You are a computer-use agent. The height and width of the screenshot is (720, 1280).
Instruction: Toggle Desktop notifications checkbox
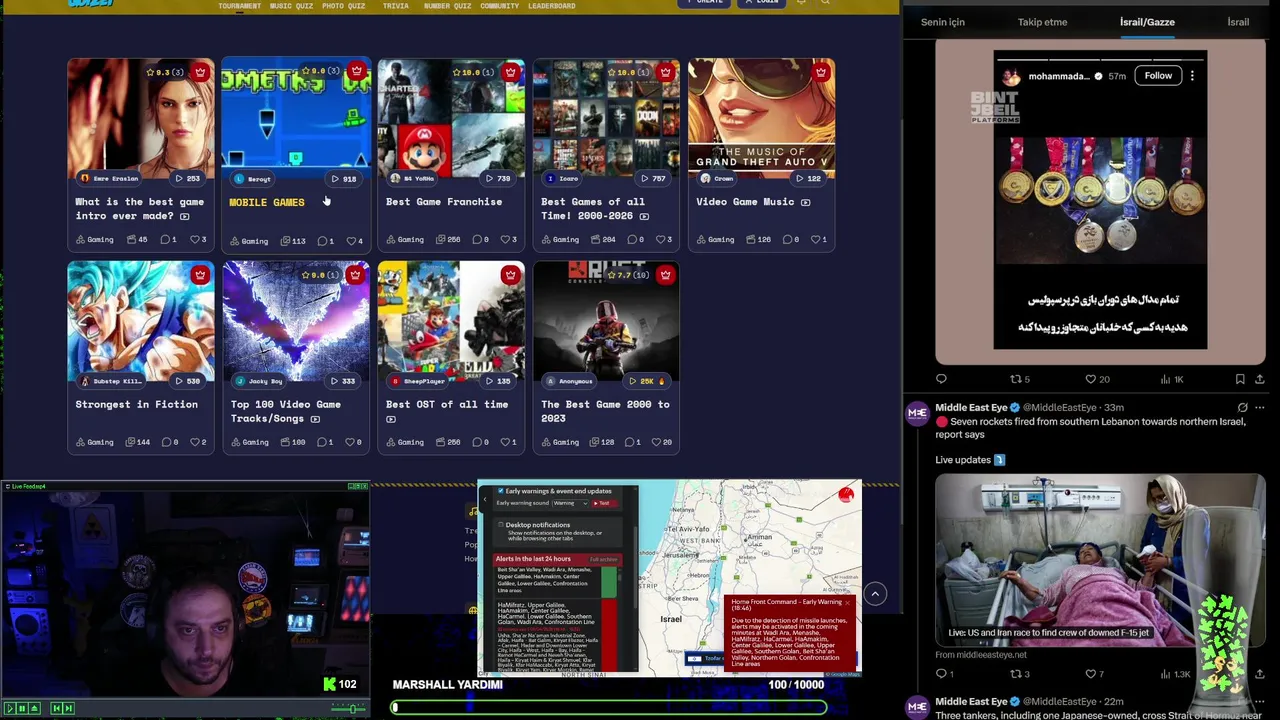pyautogui.click(x=501, y=524)
